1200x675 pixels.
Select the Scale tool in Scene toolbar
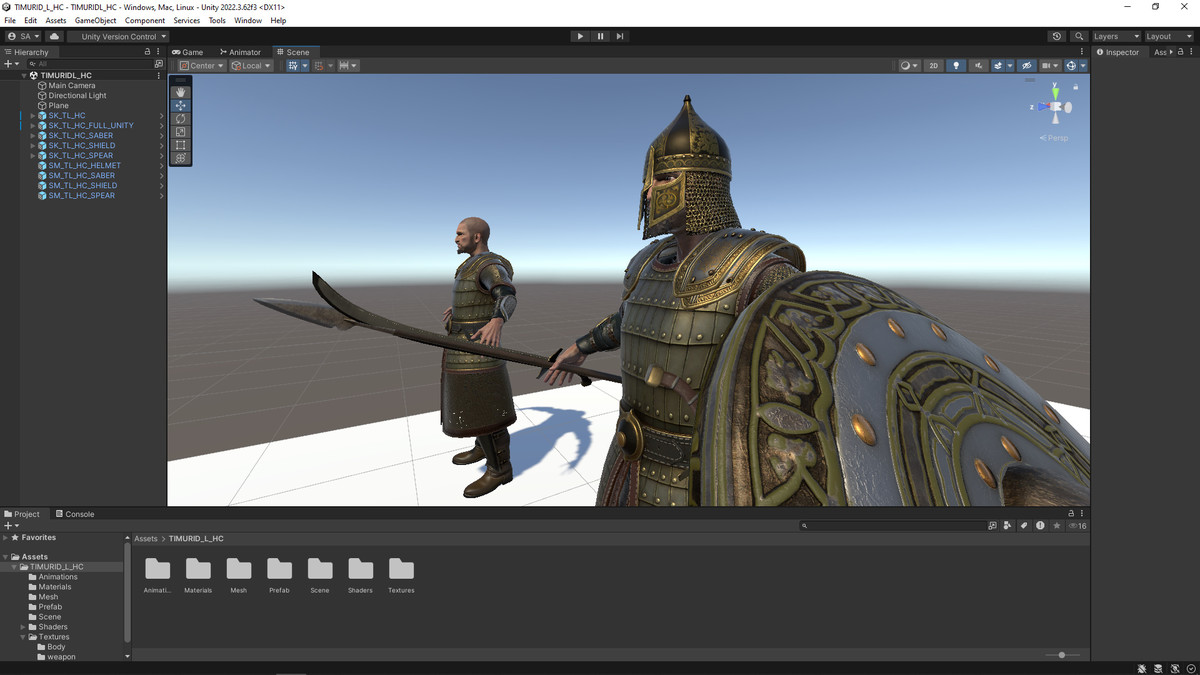[x=181, y=132]
